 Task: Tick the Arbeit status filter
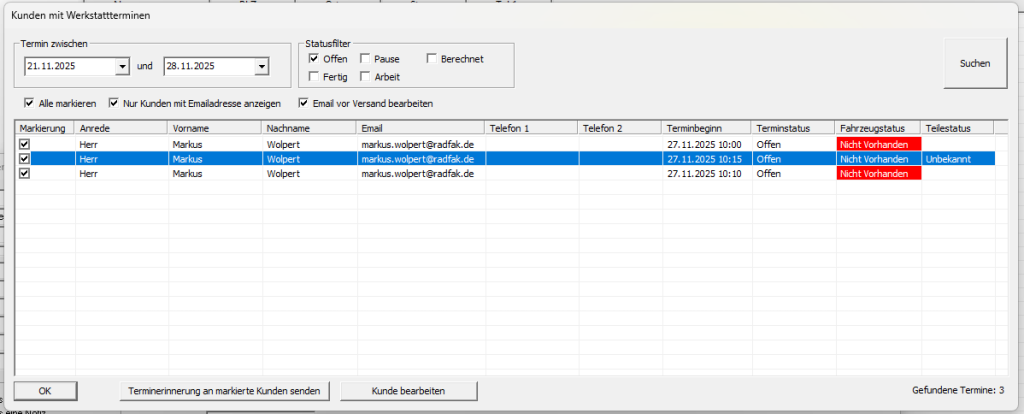tap(365, 77)
